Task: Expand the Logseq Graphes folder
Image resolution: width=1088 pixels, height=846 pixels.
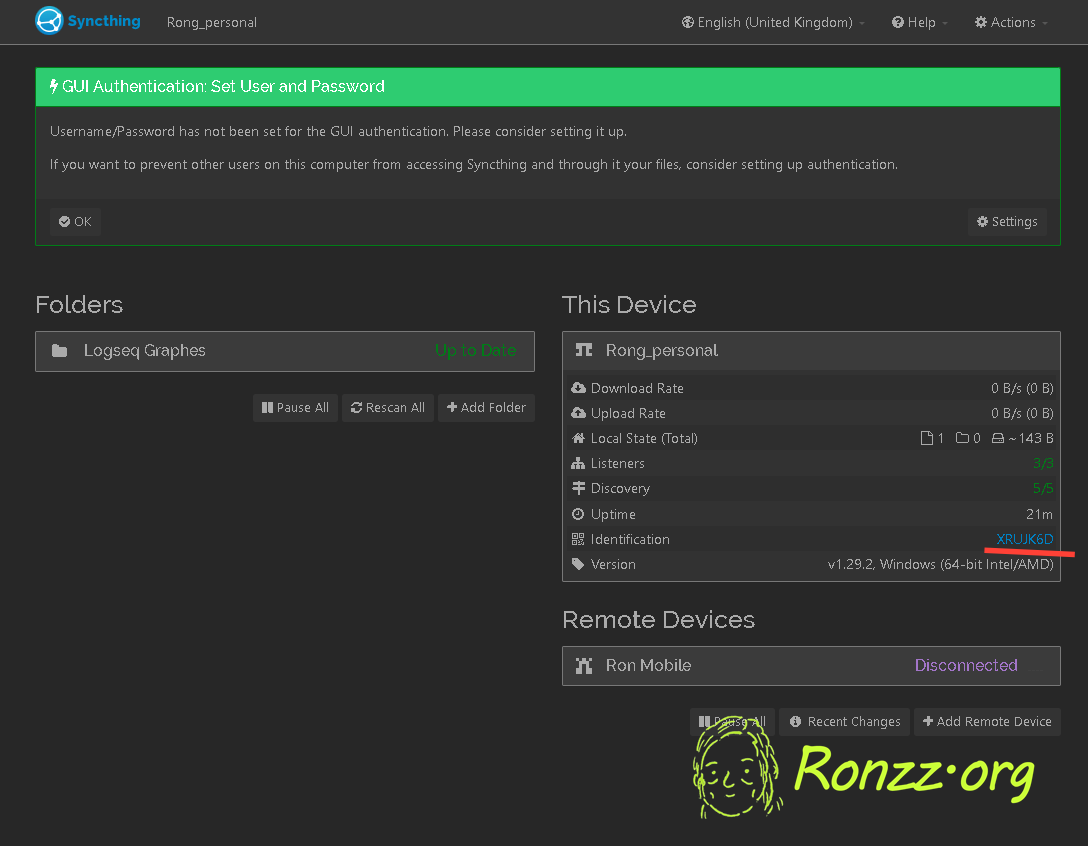Action: click(x=284, y=351)
